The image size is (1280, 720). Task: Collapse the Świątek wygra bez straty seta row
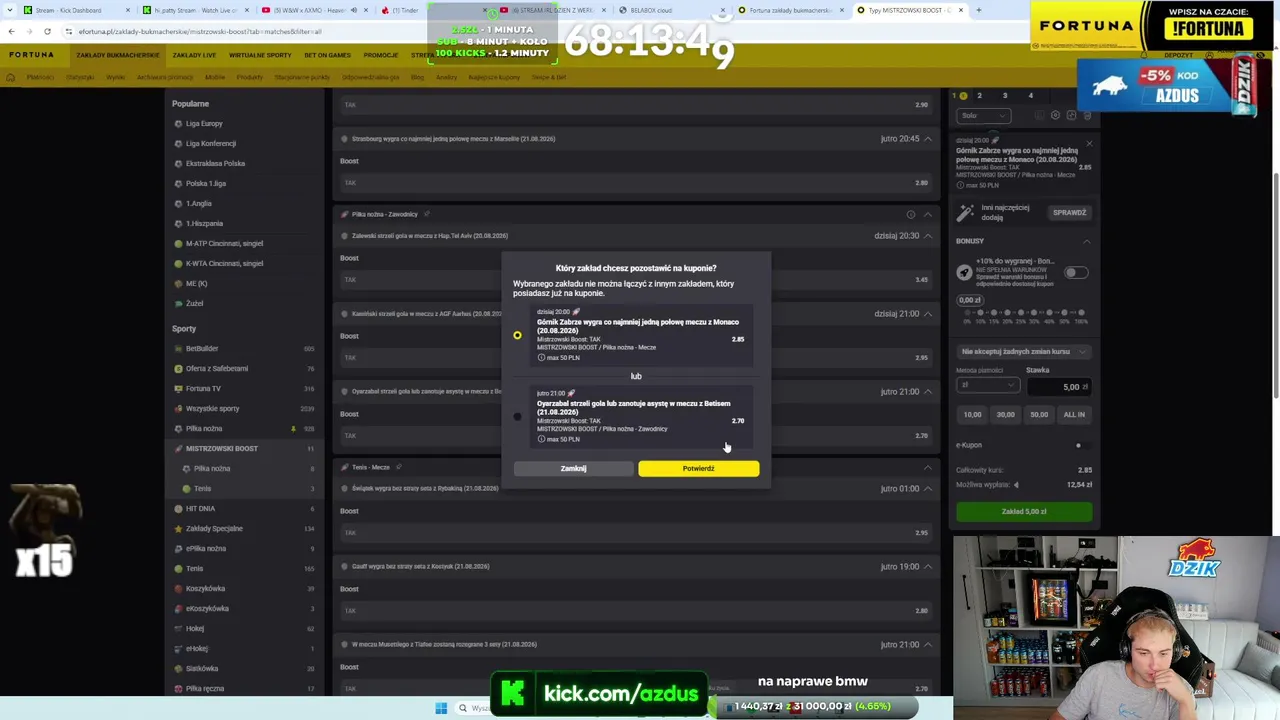point(928,489)
